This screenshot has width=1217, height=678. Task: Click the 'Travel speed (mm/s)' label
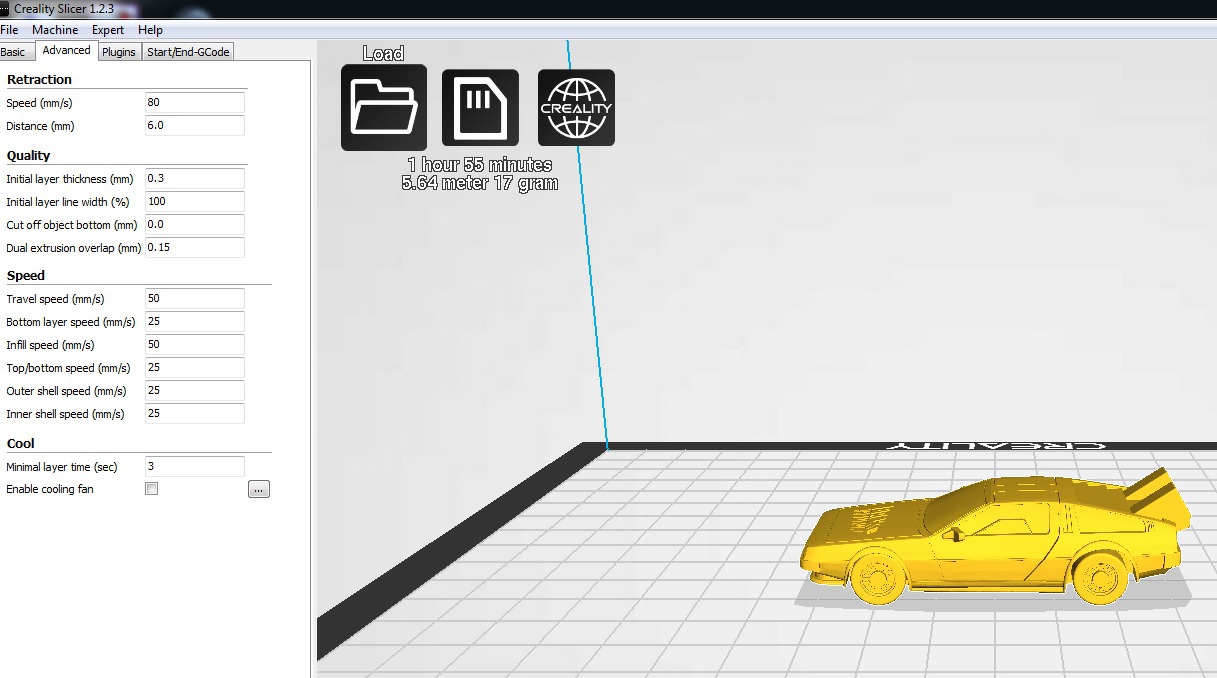[55, 299]
